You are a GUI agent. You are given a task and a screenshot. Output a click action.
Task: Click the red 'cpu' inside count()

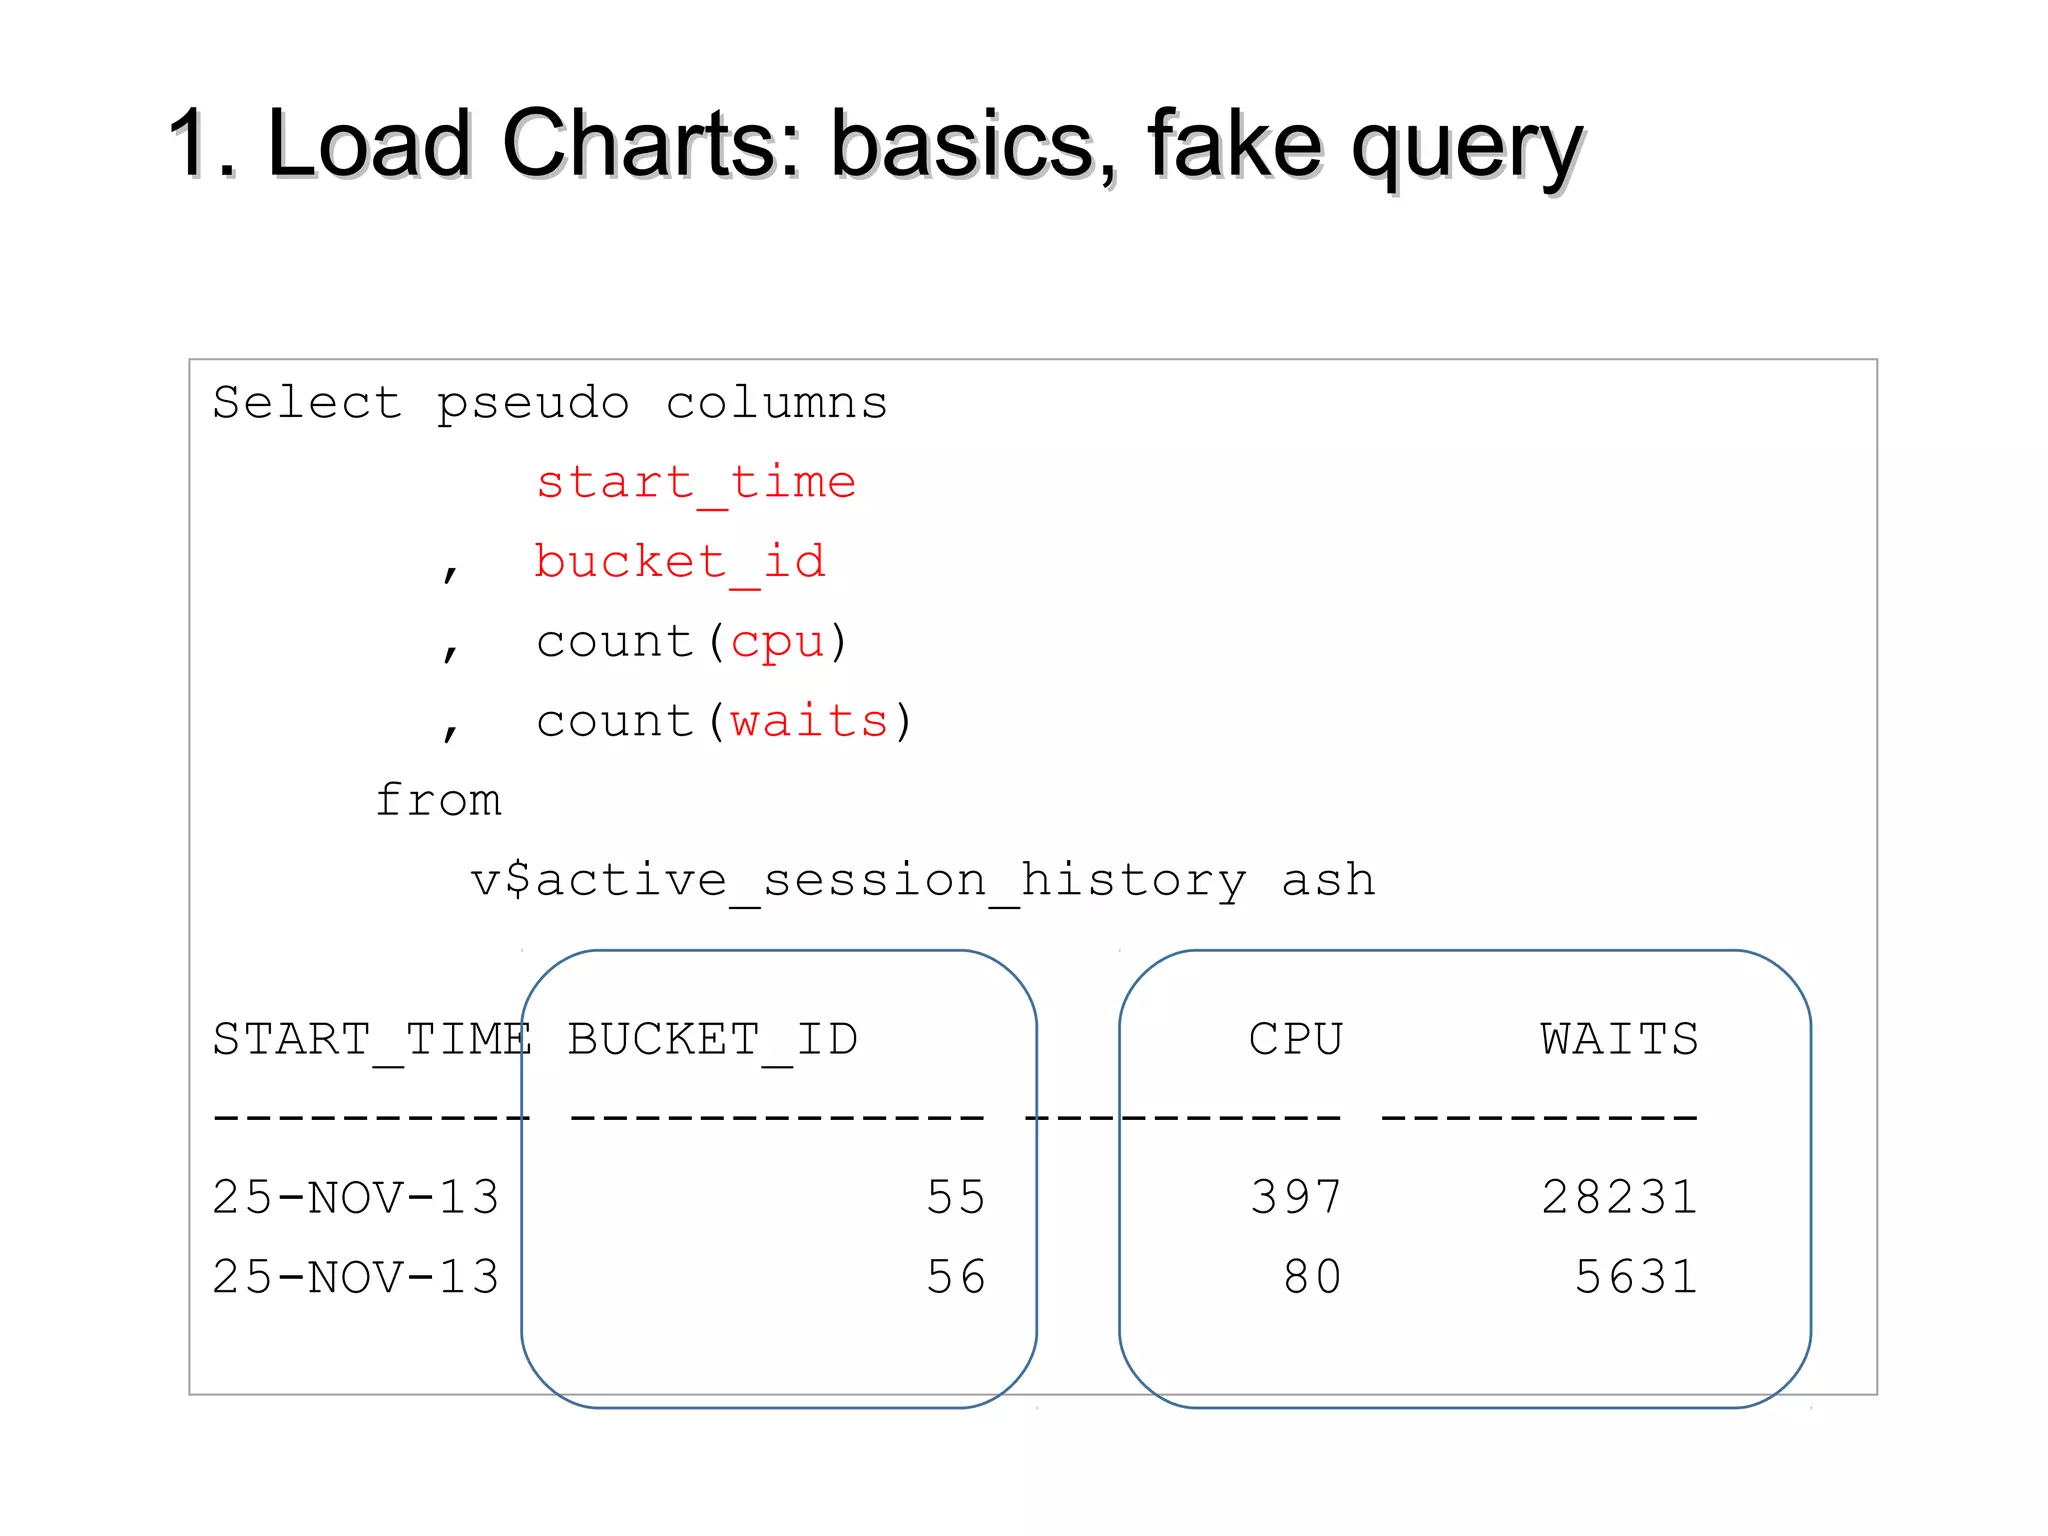click(x=777, y=643)
